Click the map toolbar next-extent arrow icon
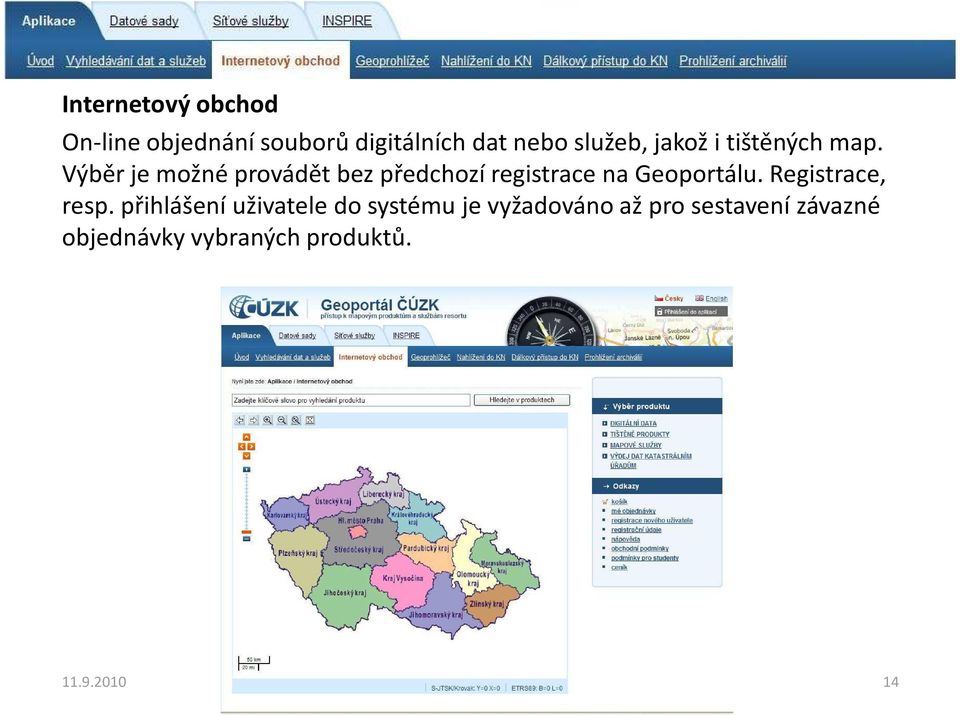This screenshot has height=716, width=960. (x=253, y=420)
